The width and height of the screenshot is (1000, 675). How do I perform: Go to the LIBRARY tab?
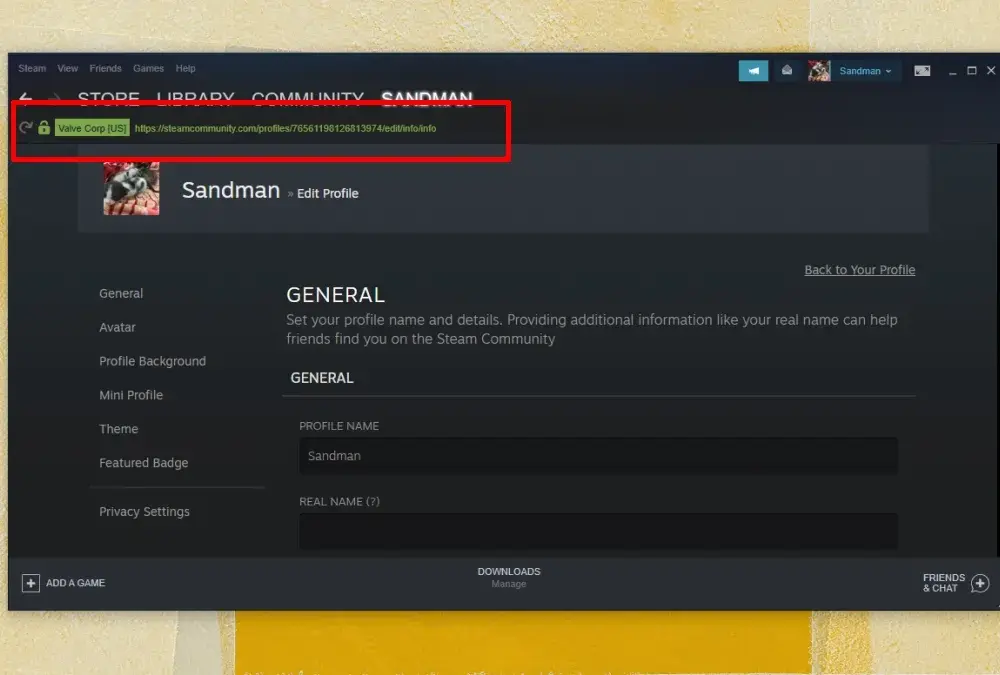point(195,97)
